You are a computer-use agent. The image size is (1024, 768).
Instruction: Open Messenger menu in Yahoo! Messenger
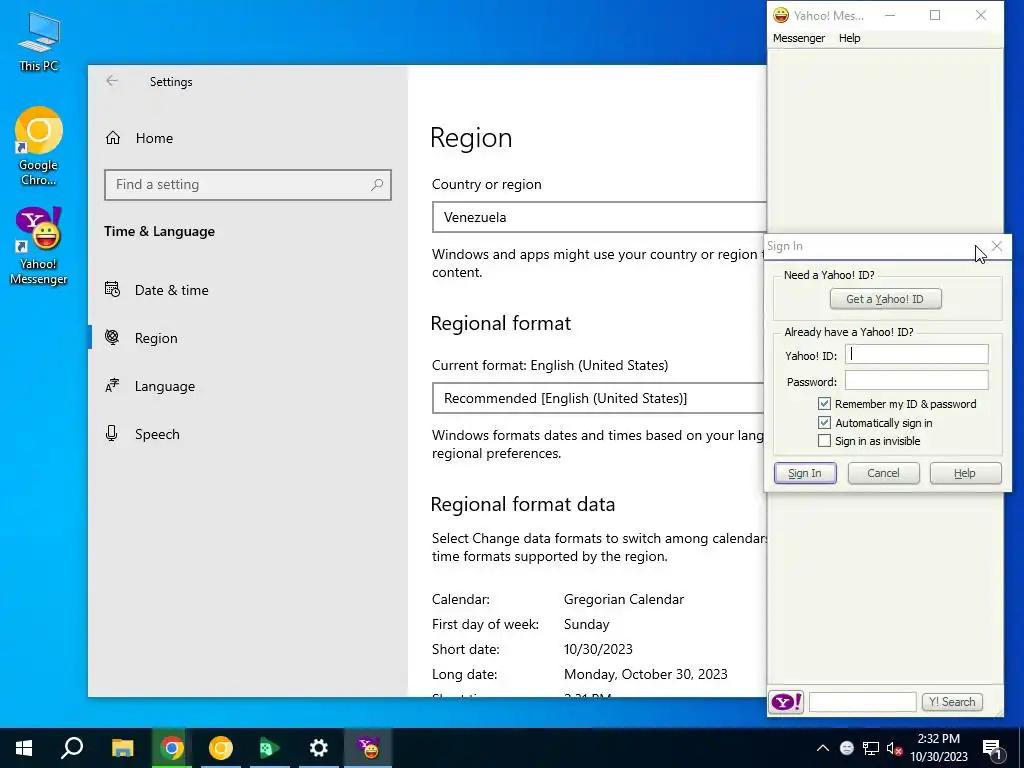(799, 38)
